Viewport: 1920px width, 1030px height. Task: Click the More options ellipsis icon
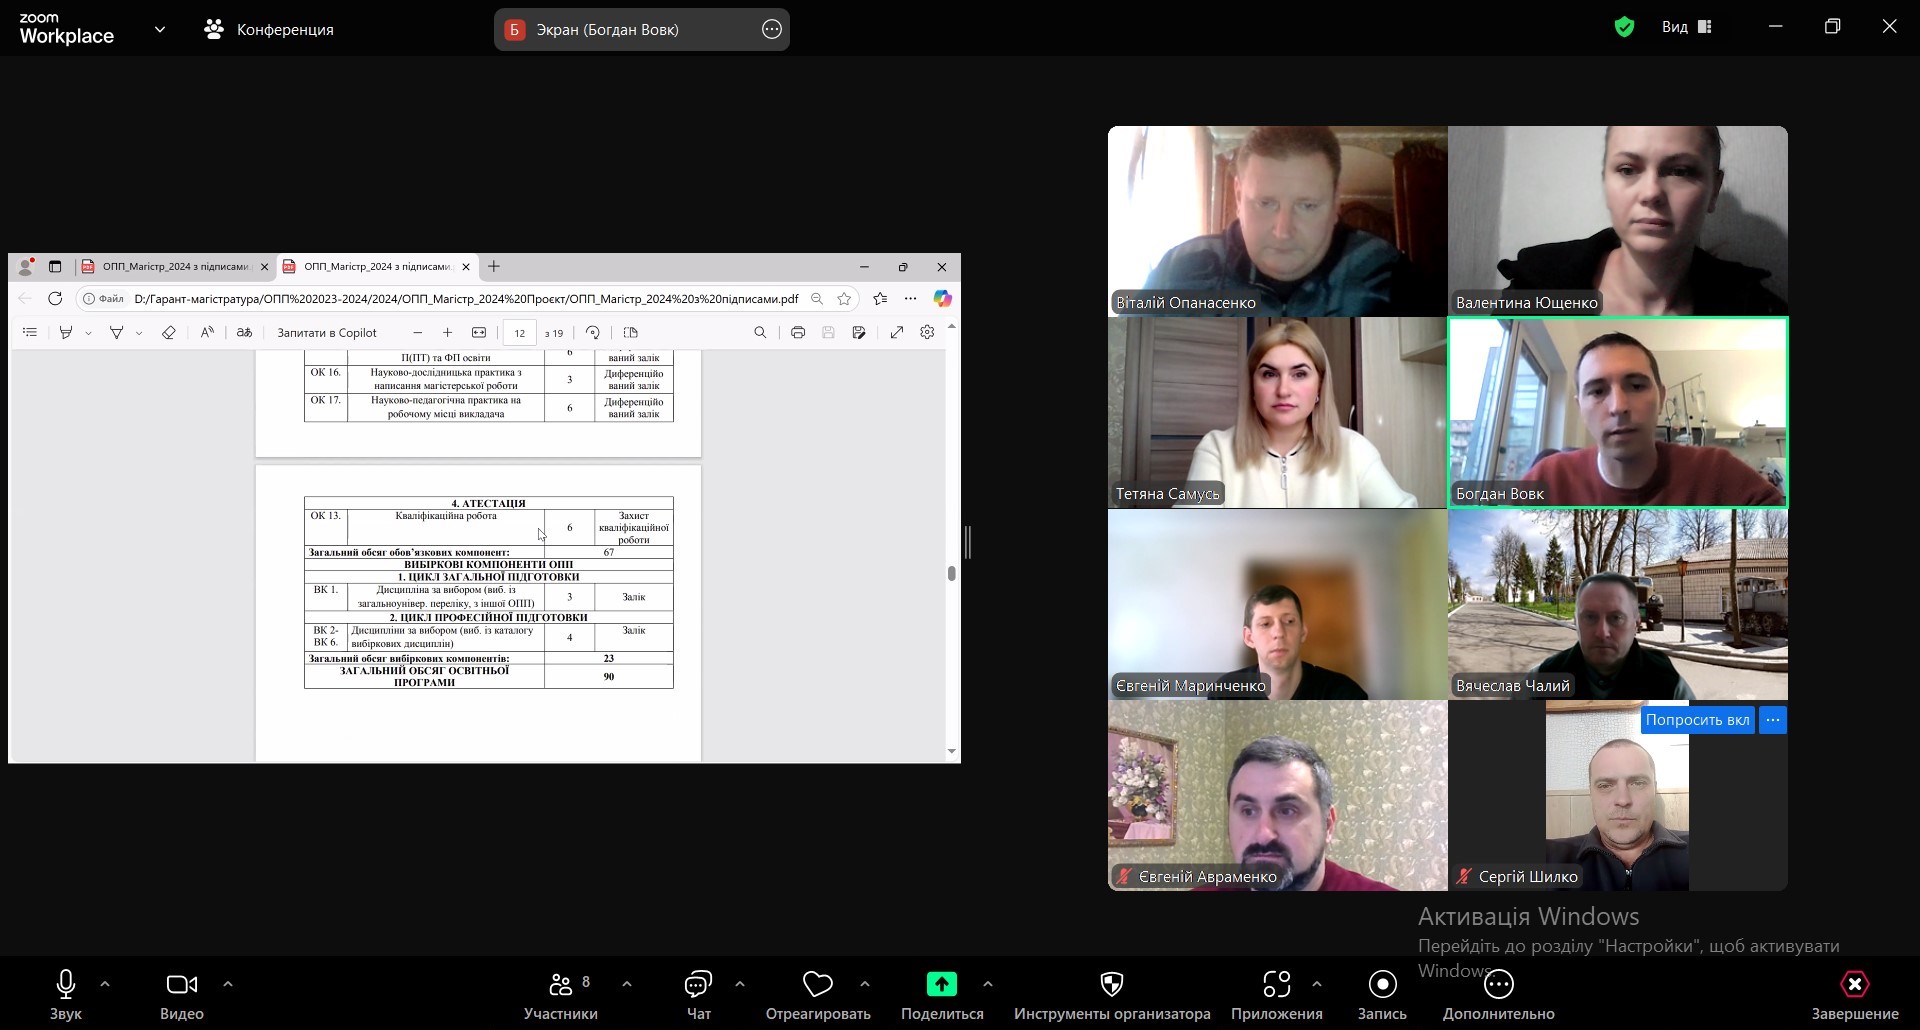pyautogui.click(x=1498, y=985)
